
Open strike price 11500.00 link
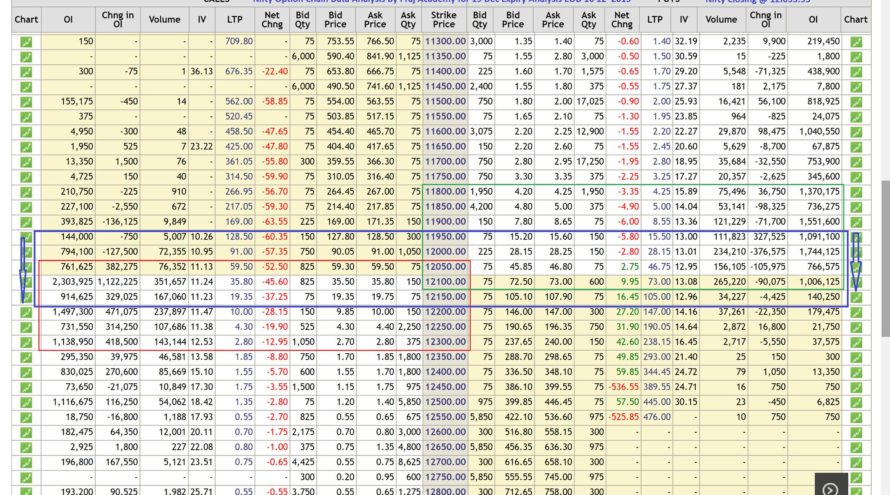click(x=445, y=102)
